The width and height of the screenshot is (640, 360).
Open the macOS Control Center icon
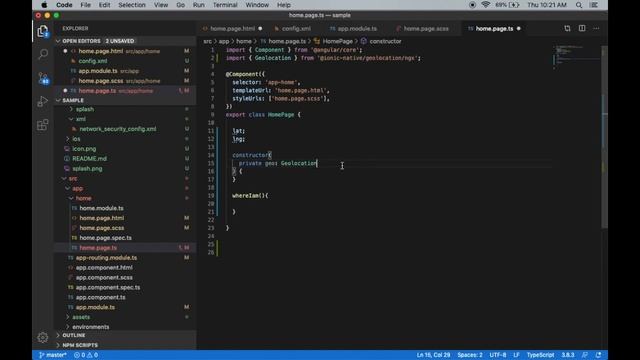pos(594,5)
